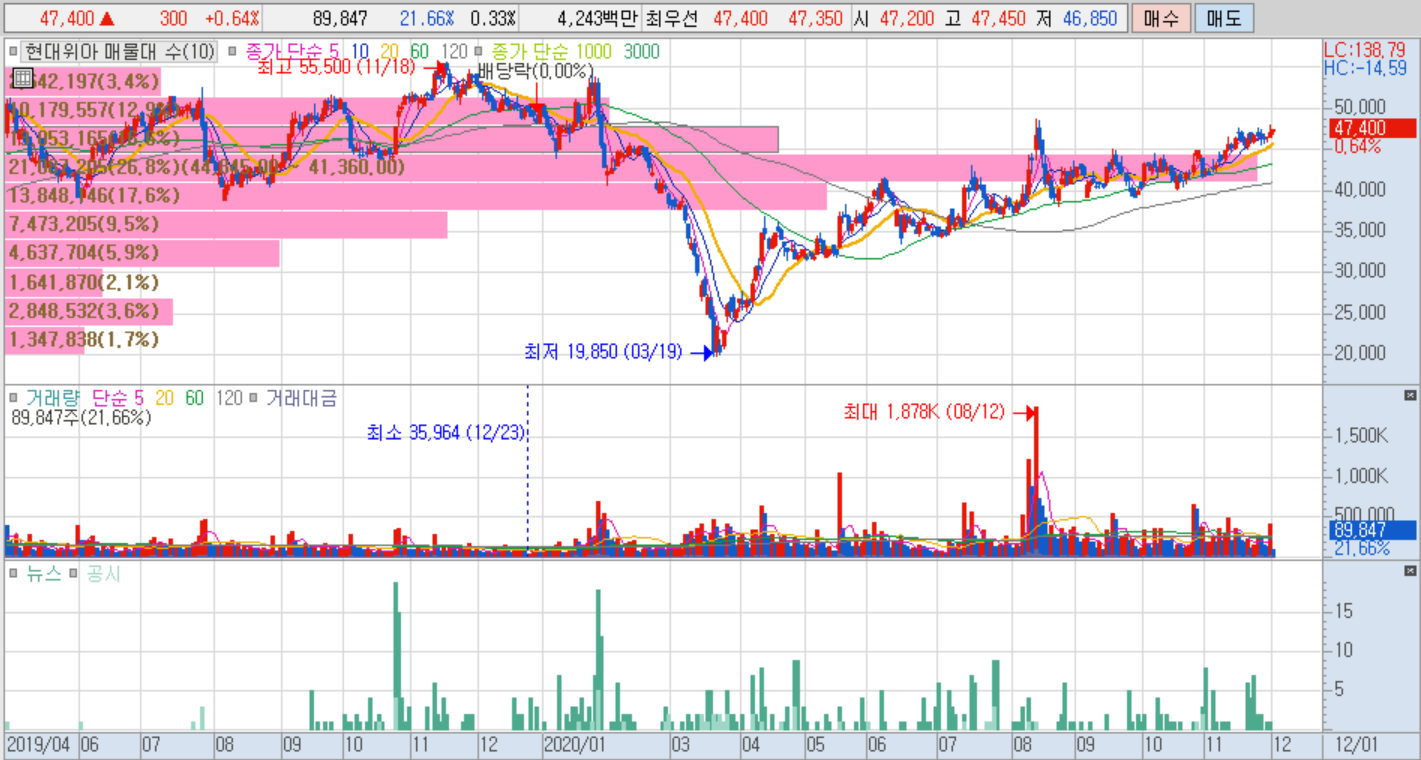Select the 현대위아 매물대 수(10) indicator label

click(x=118, y=52)
